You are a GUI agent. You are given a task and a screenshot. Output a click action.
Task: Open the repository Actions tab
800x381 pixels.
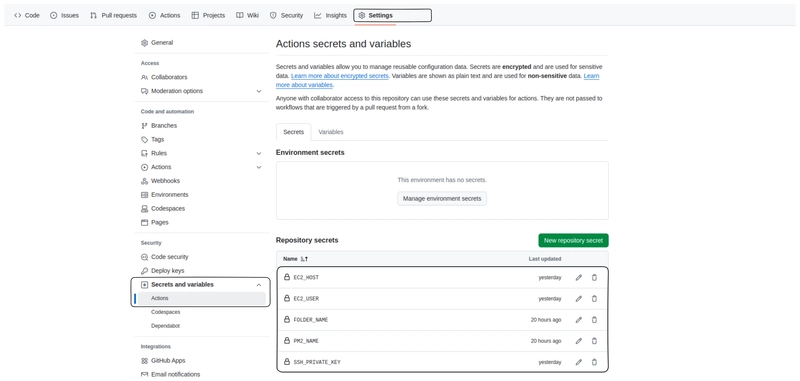pyautogui.click(x=164, y=15)
